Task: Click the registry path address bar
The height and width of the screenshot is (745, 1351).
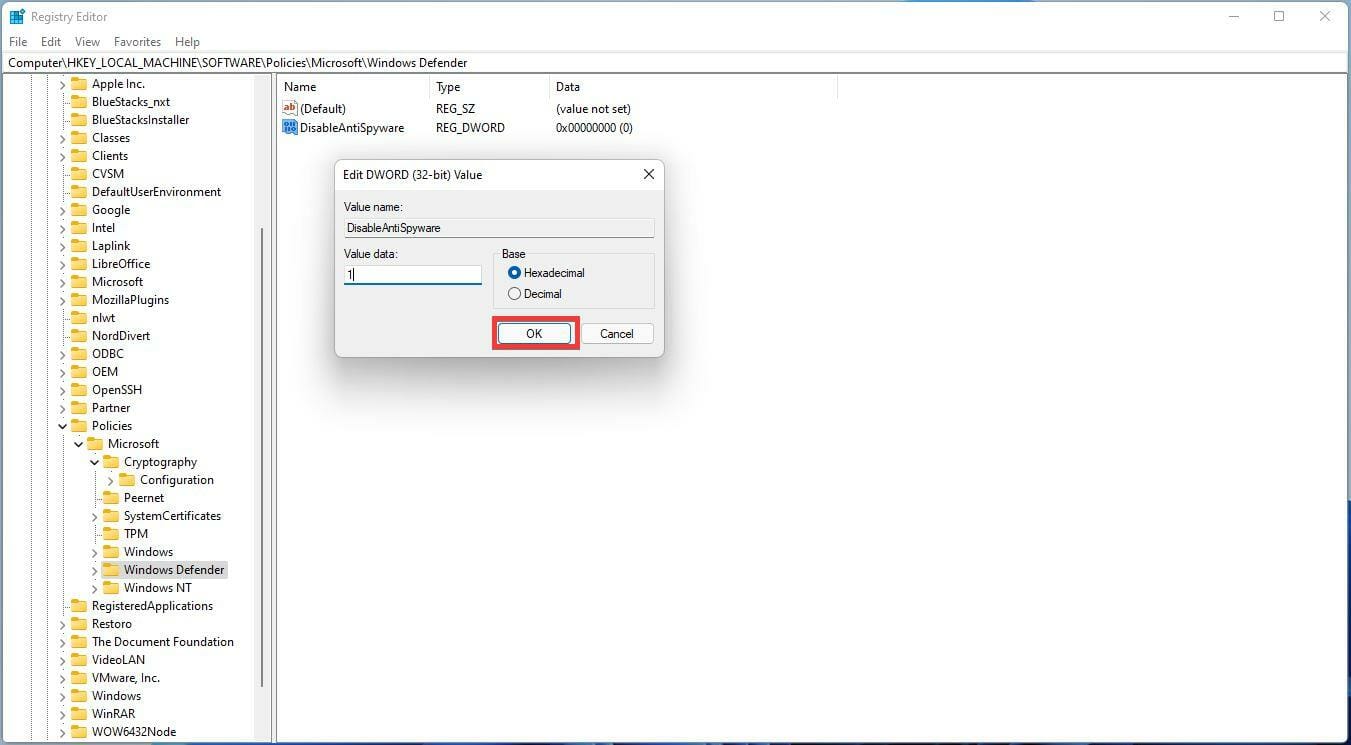Action: (x=675, y=62)
